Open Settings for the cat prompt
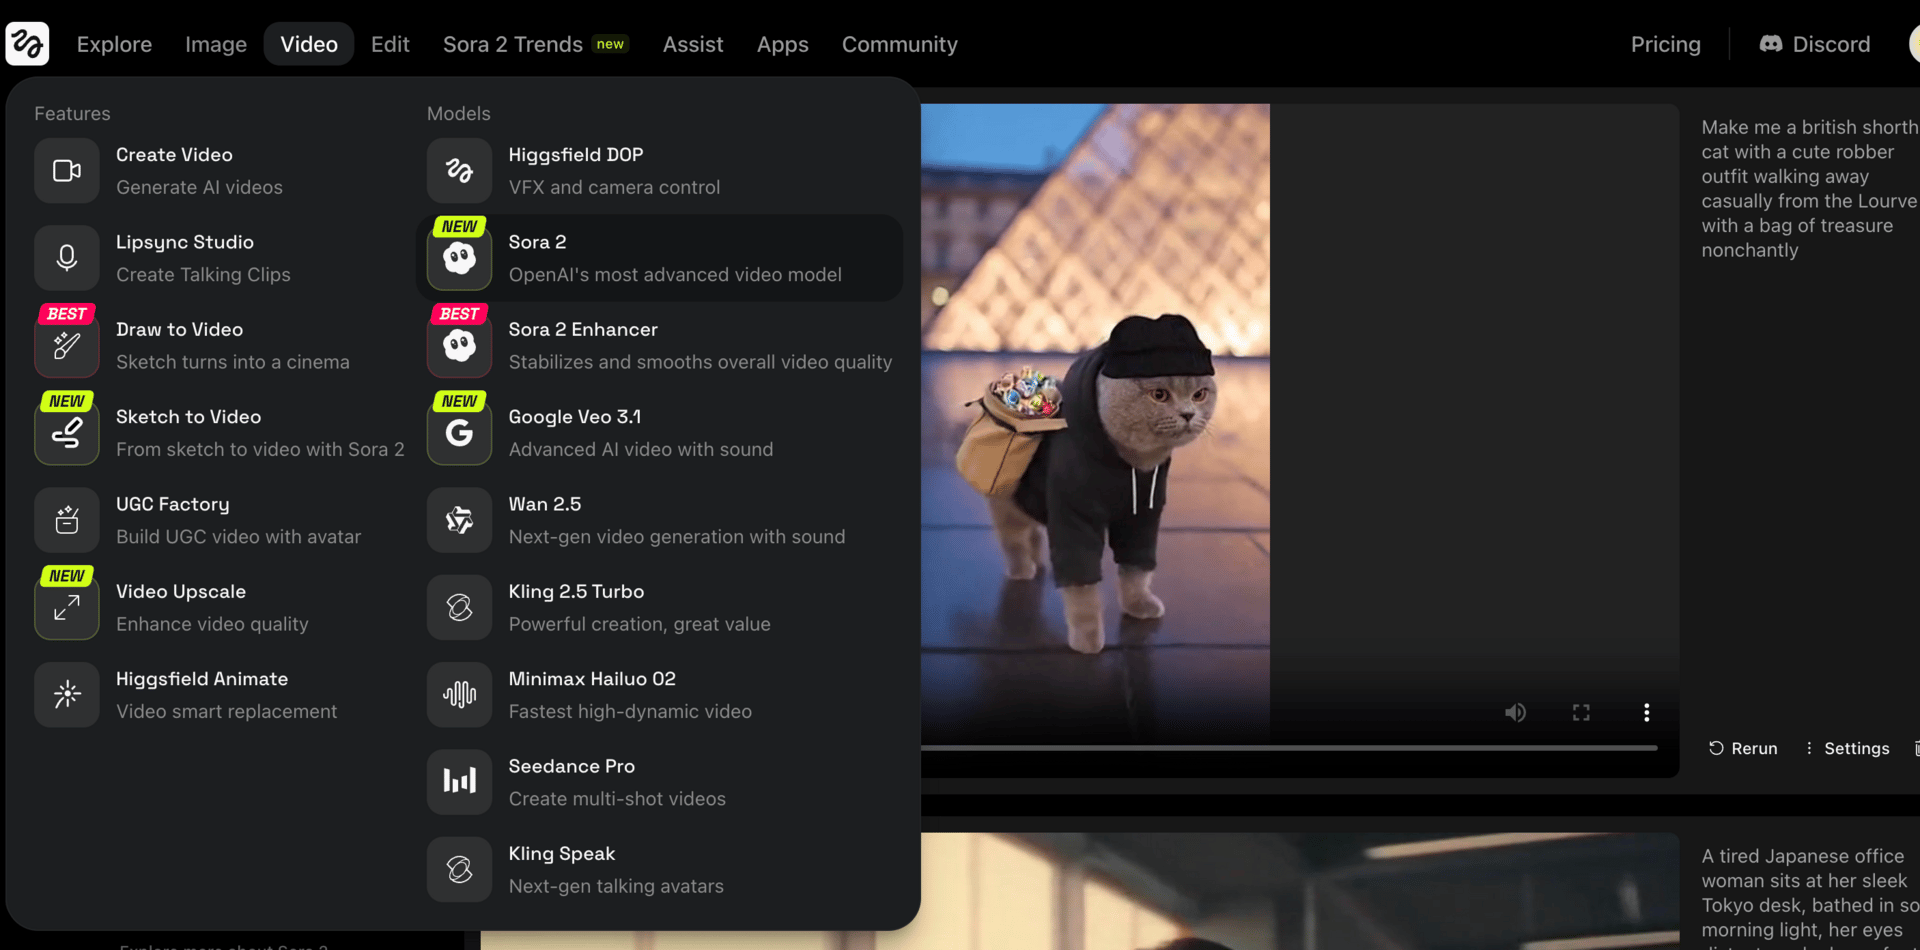 click(1847, 748)
